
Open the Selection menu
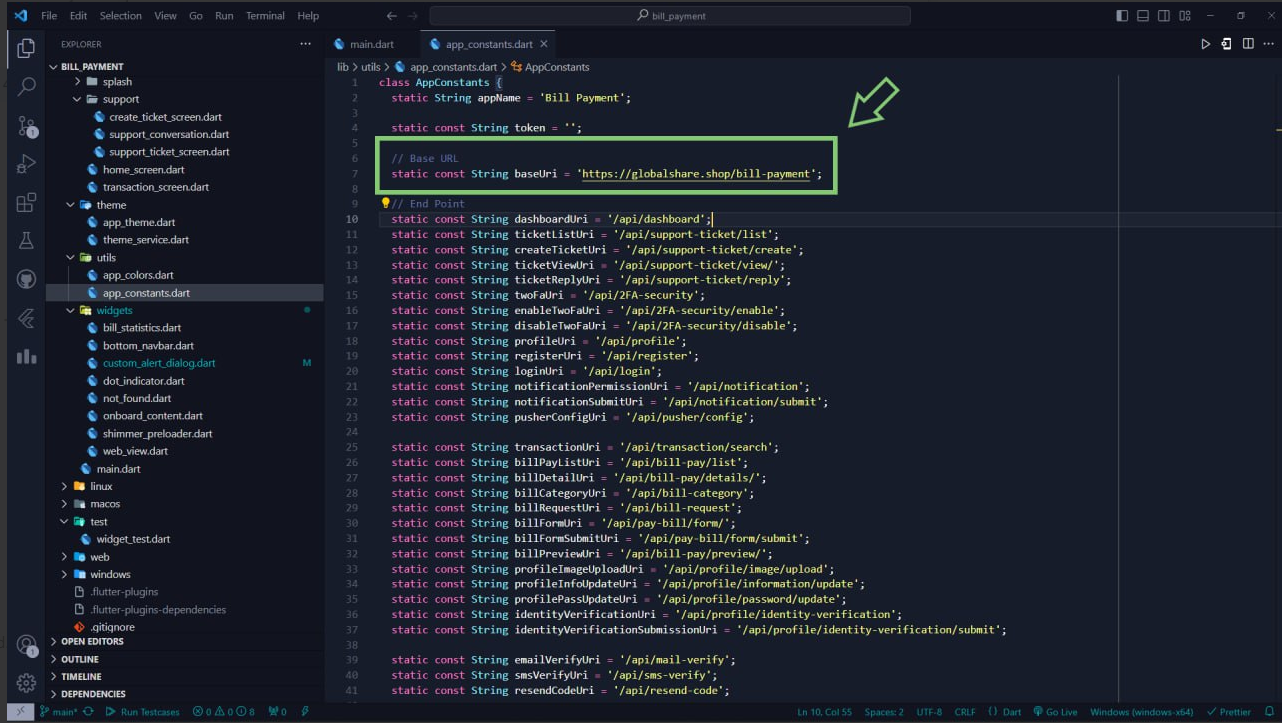(x=121, y=16)
